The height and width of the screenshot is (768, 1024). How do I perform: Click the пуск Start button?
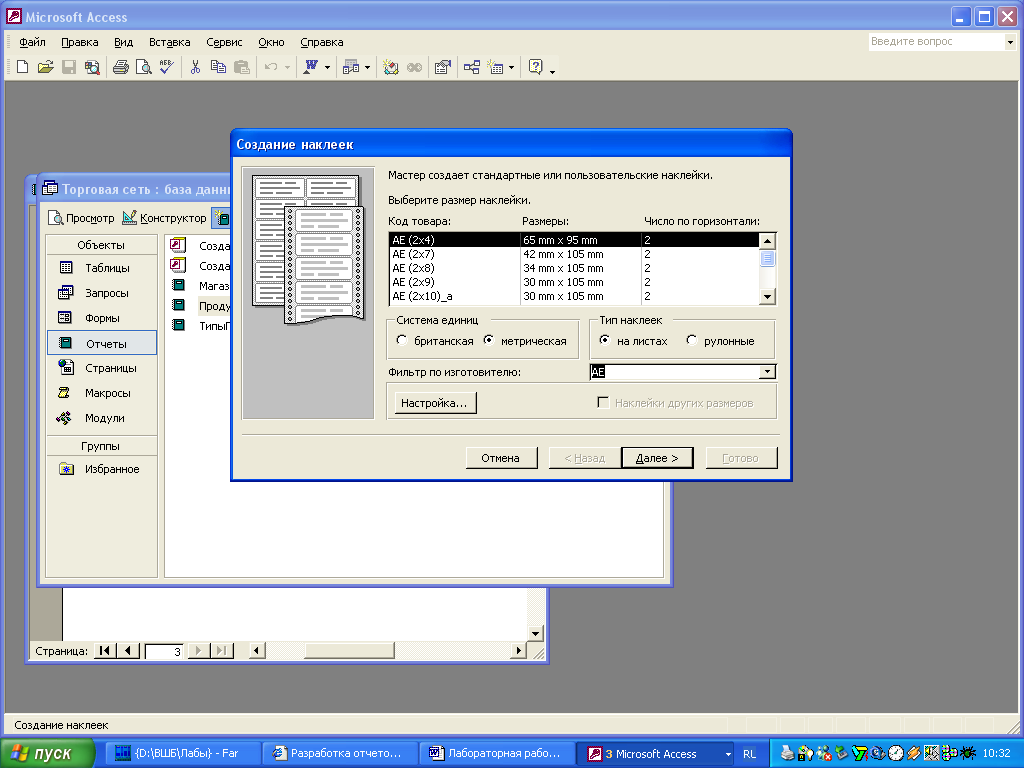point(47,754)
